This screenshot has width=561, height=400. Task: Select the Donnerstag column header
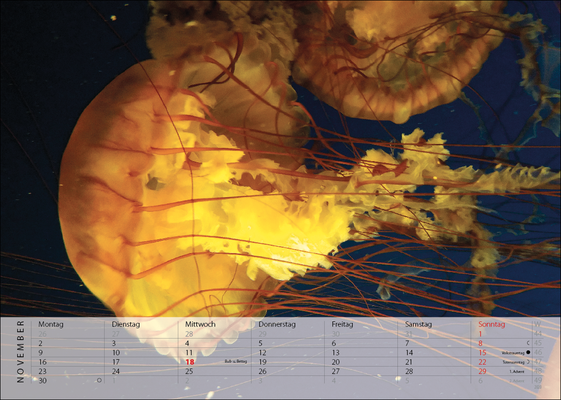click(277, 325)
